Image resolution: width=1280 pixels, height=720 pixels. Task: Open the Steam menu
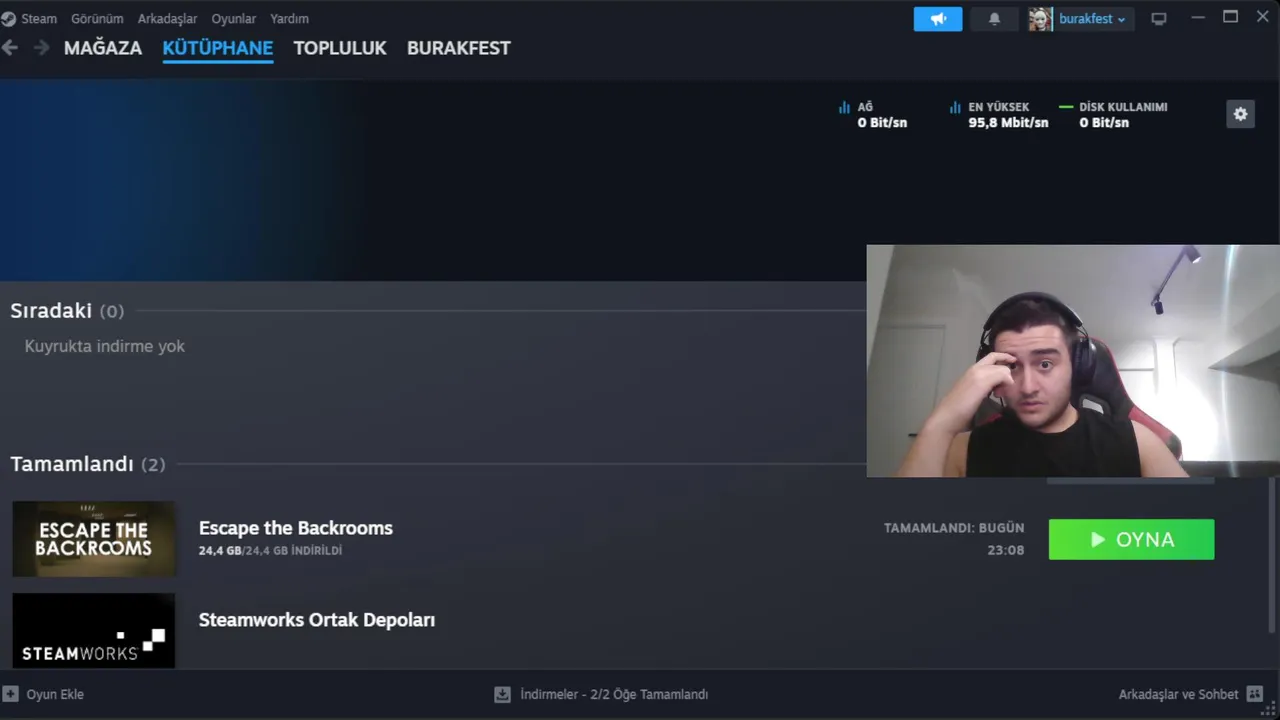(x=39, y=18)
